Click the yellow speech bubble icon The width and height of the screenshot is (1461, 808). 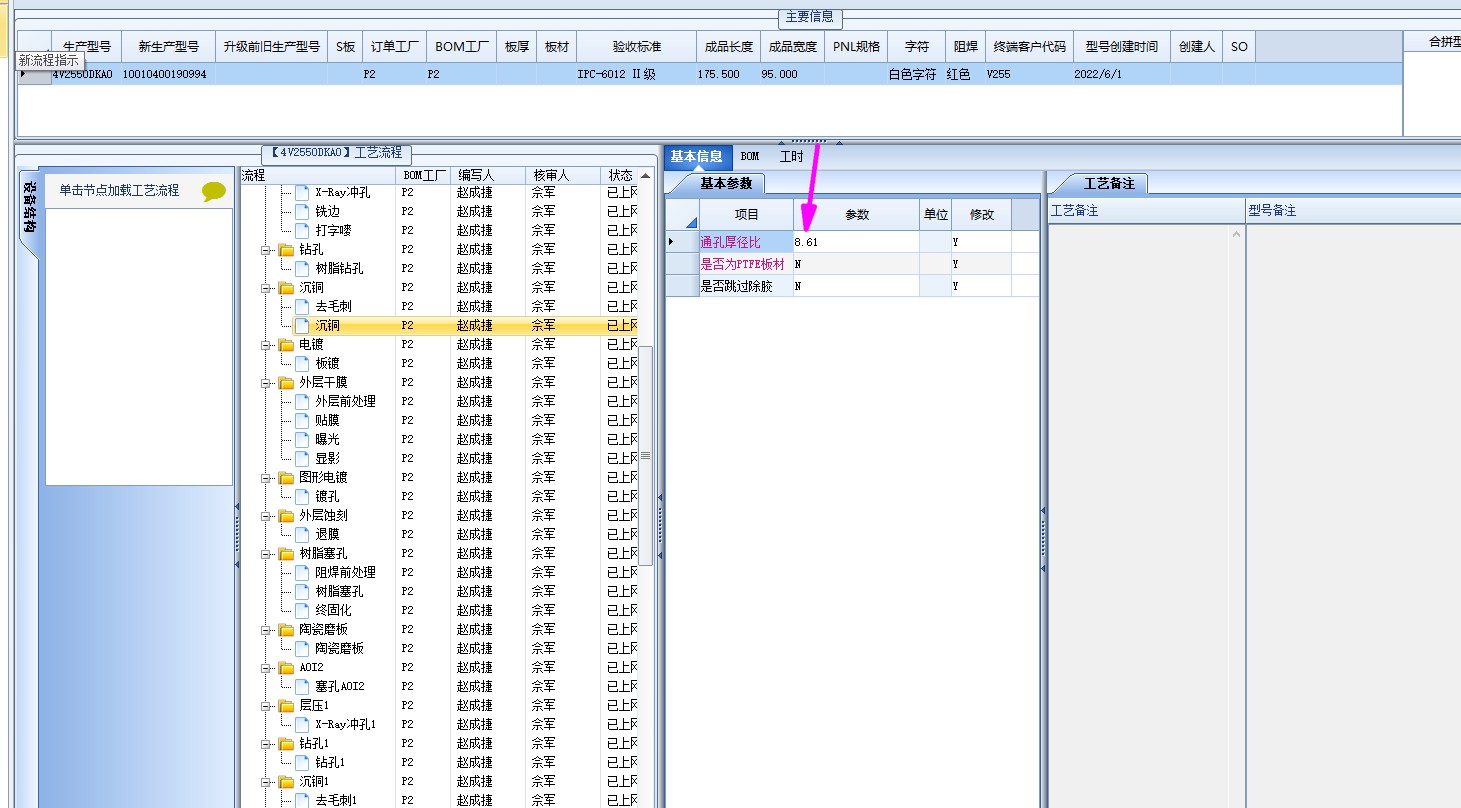point(213,191)
